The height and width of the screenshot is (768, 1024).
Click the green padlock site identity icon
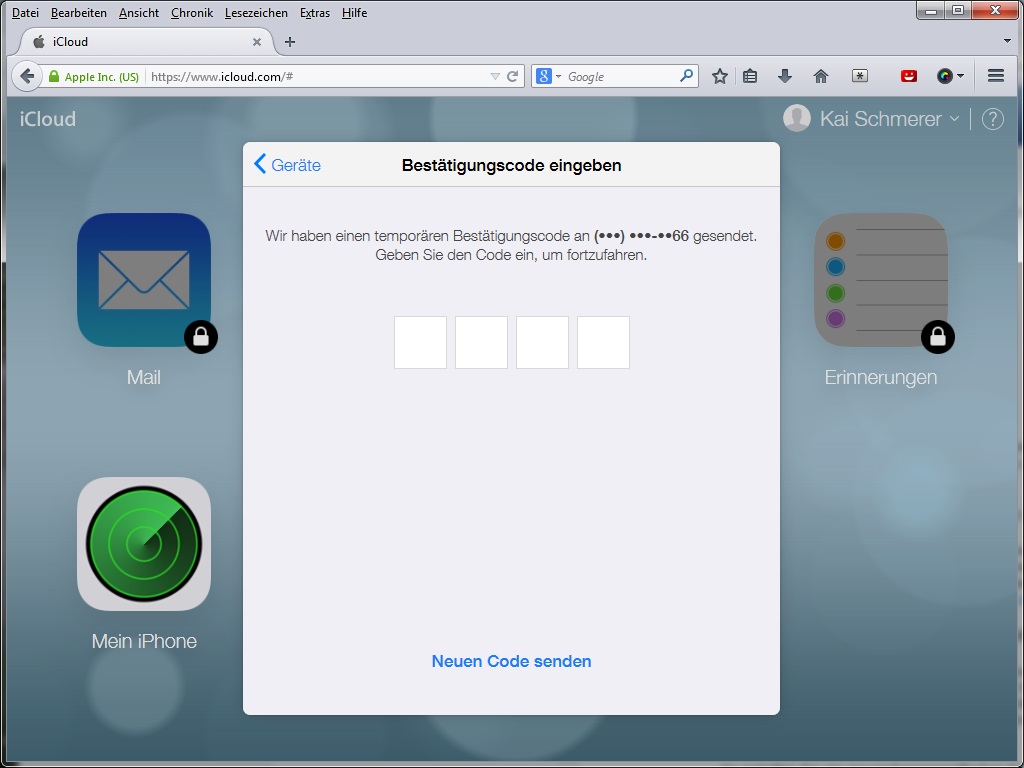pos(54,76)
